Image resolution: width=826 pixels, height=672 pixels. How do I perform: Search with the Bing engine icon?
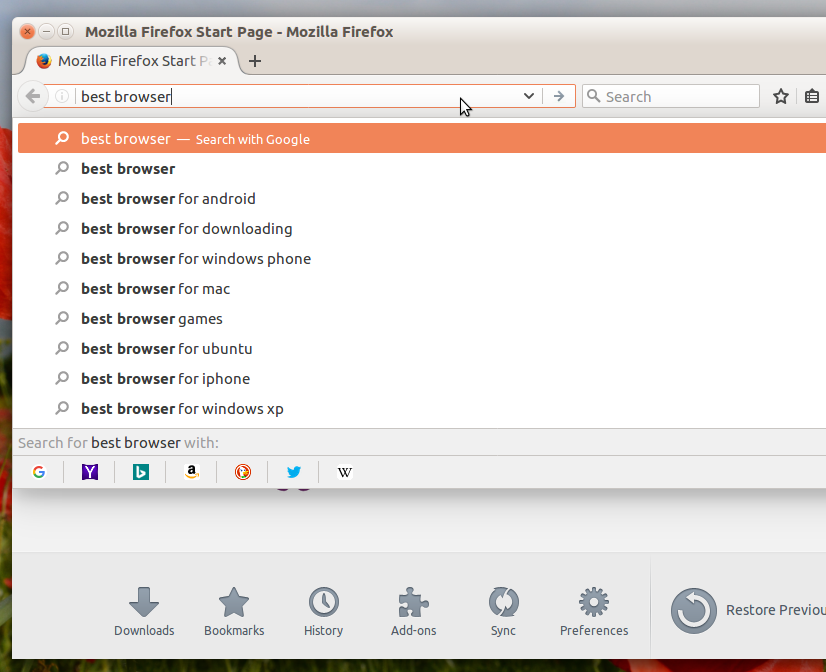141,472
